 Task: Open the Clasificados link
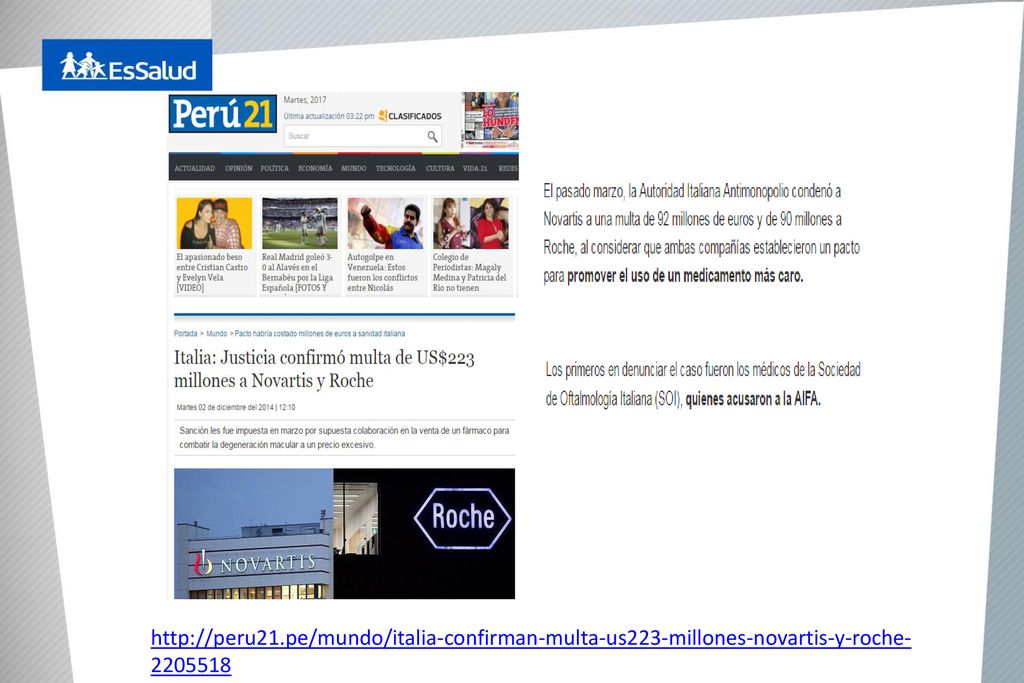(410, 116)
